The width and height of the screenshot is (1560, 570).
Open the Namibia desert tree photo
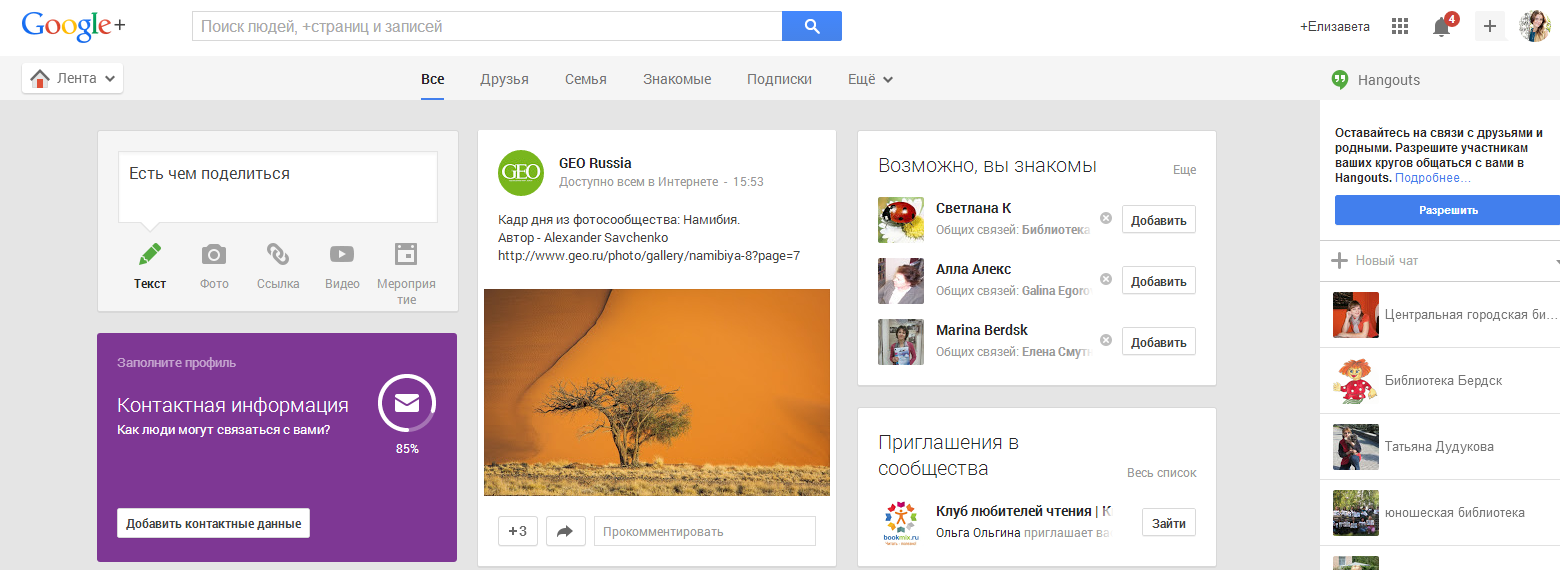[657, 392]
